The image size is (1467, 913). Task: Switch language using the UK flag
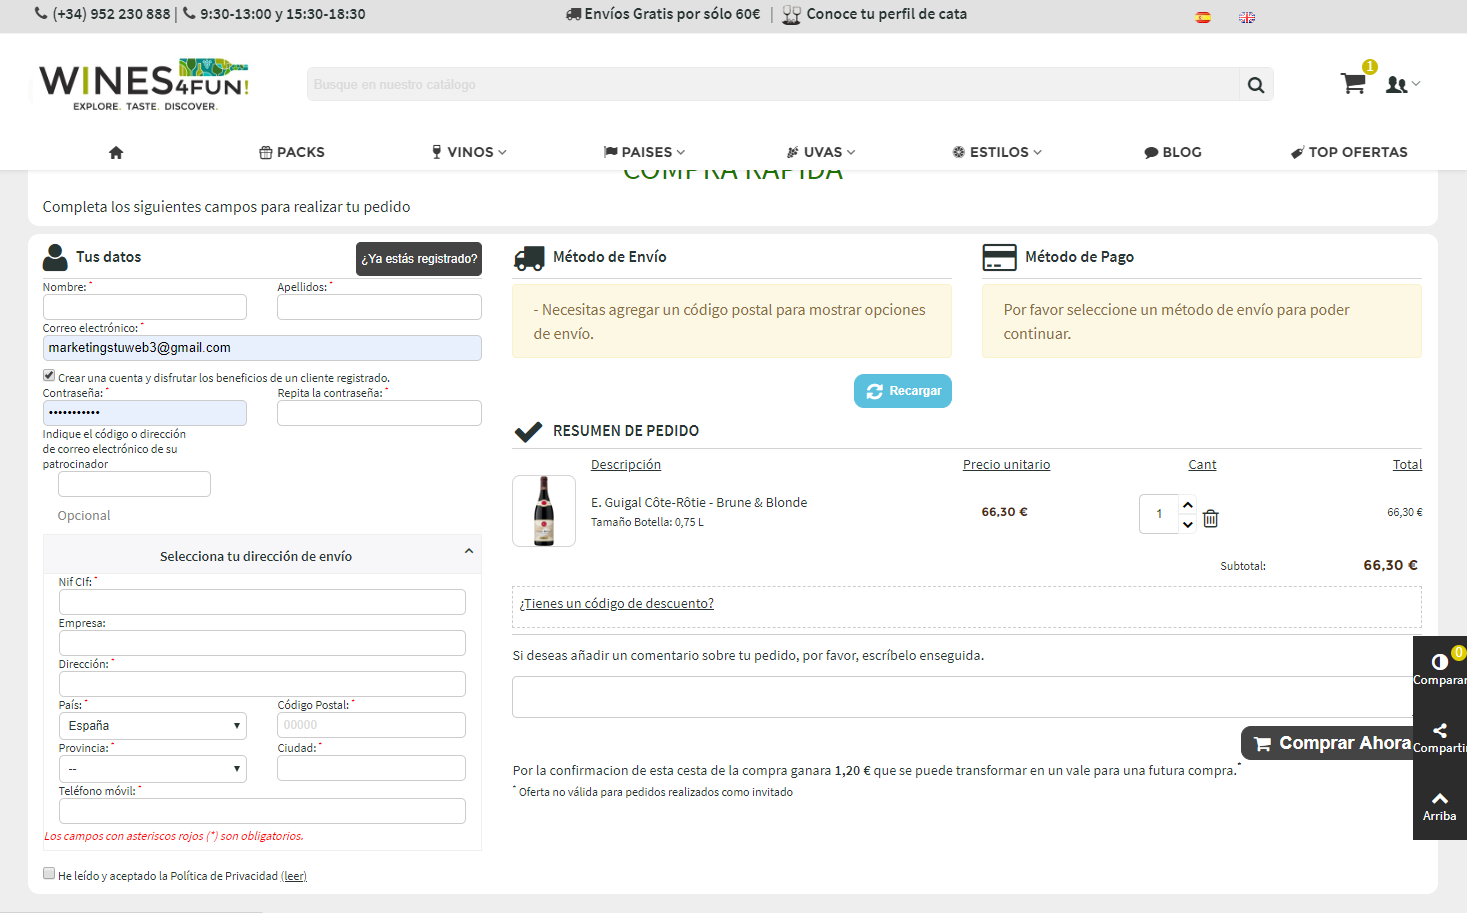(x=1247, y=17)
